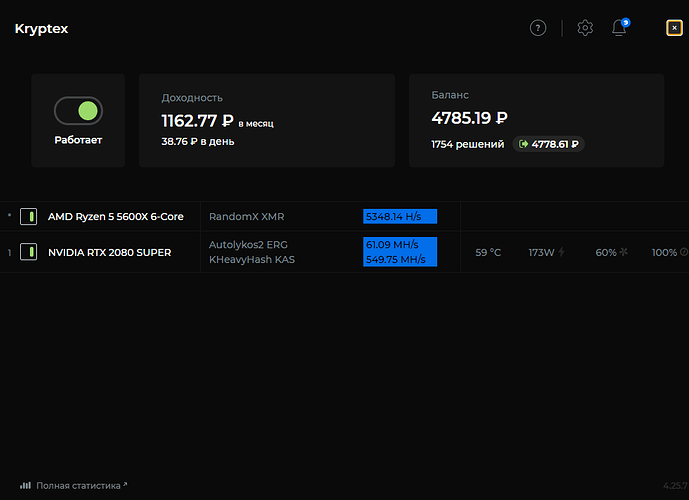
Task: Click the NVIDIA RTX 2080 SUPER name
Action: click(109, 253)
